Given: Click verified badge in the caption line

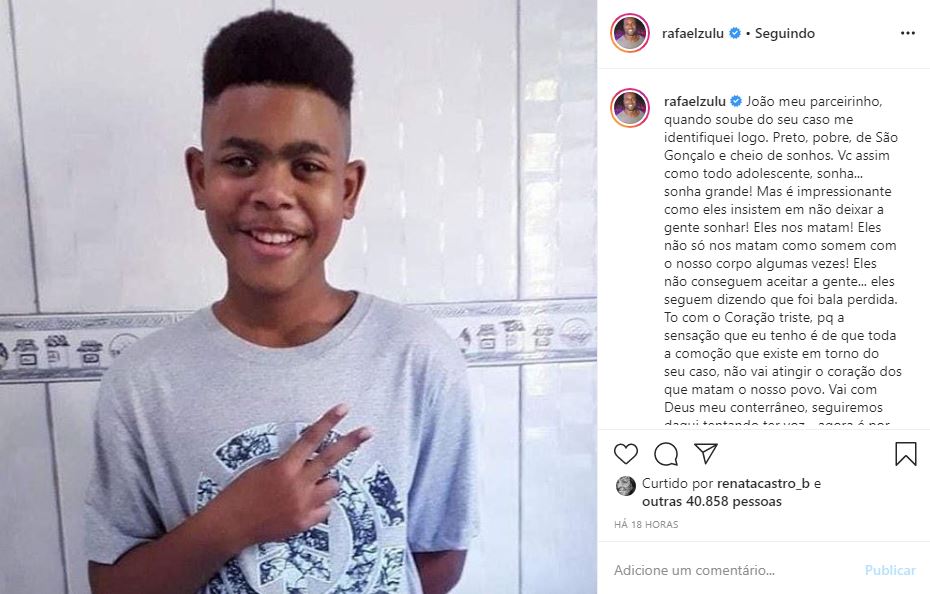Looking at the screenshot, I should tap(735, 101).
